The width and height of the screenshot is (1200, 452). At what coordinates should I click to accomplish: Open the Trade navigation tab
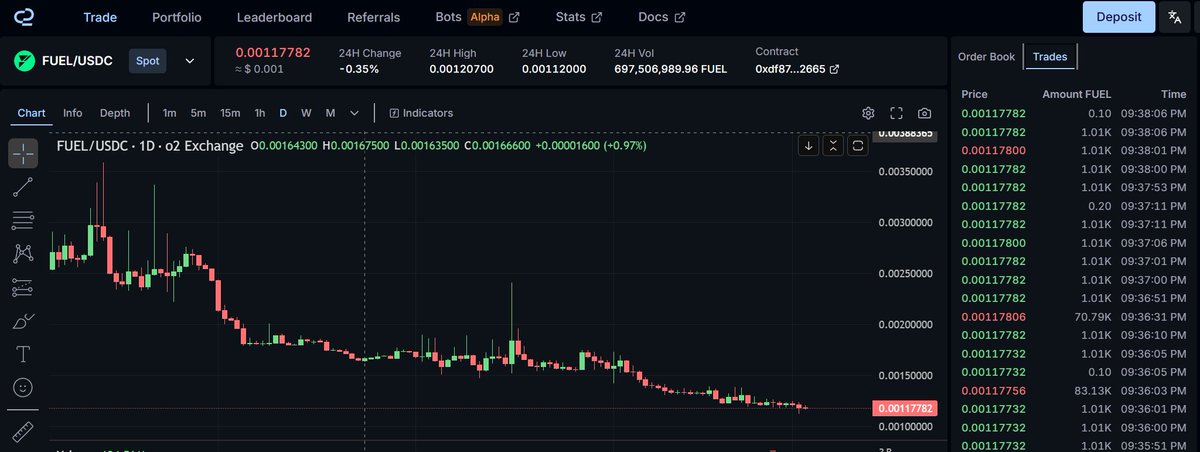pos(100,17)
